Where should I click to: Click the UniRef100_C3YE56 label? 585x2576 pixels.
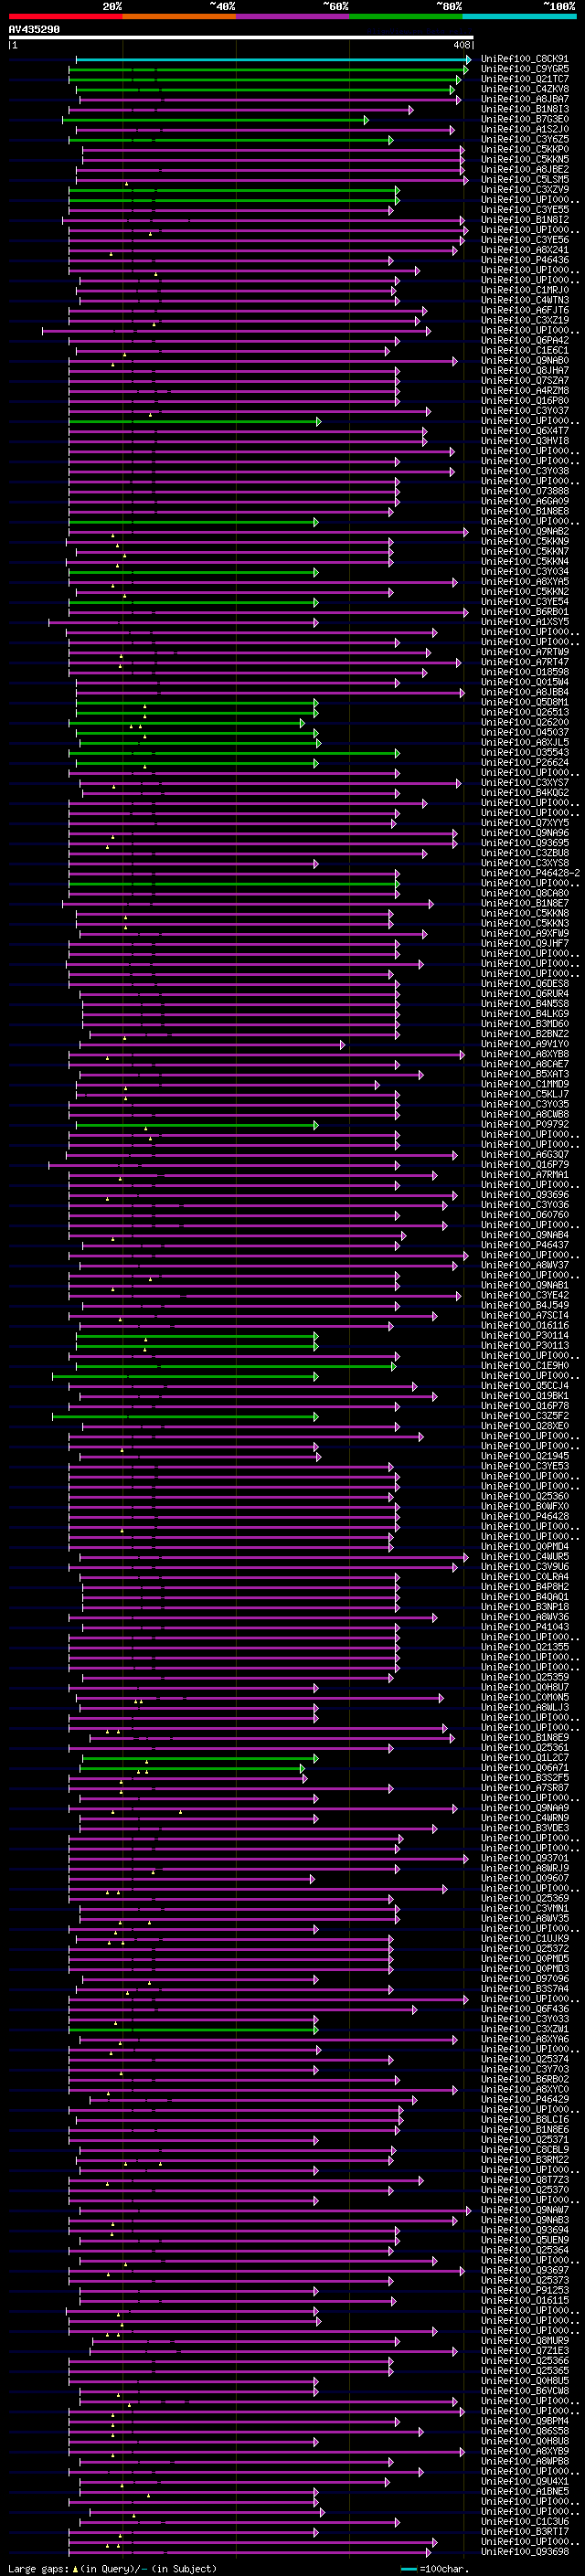(x=525, y=240)
